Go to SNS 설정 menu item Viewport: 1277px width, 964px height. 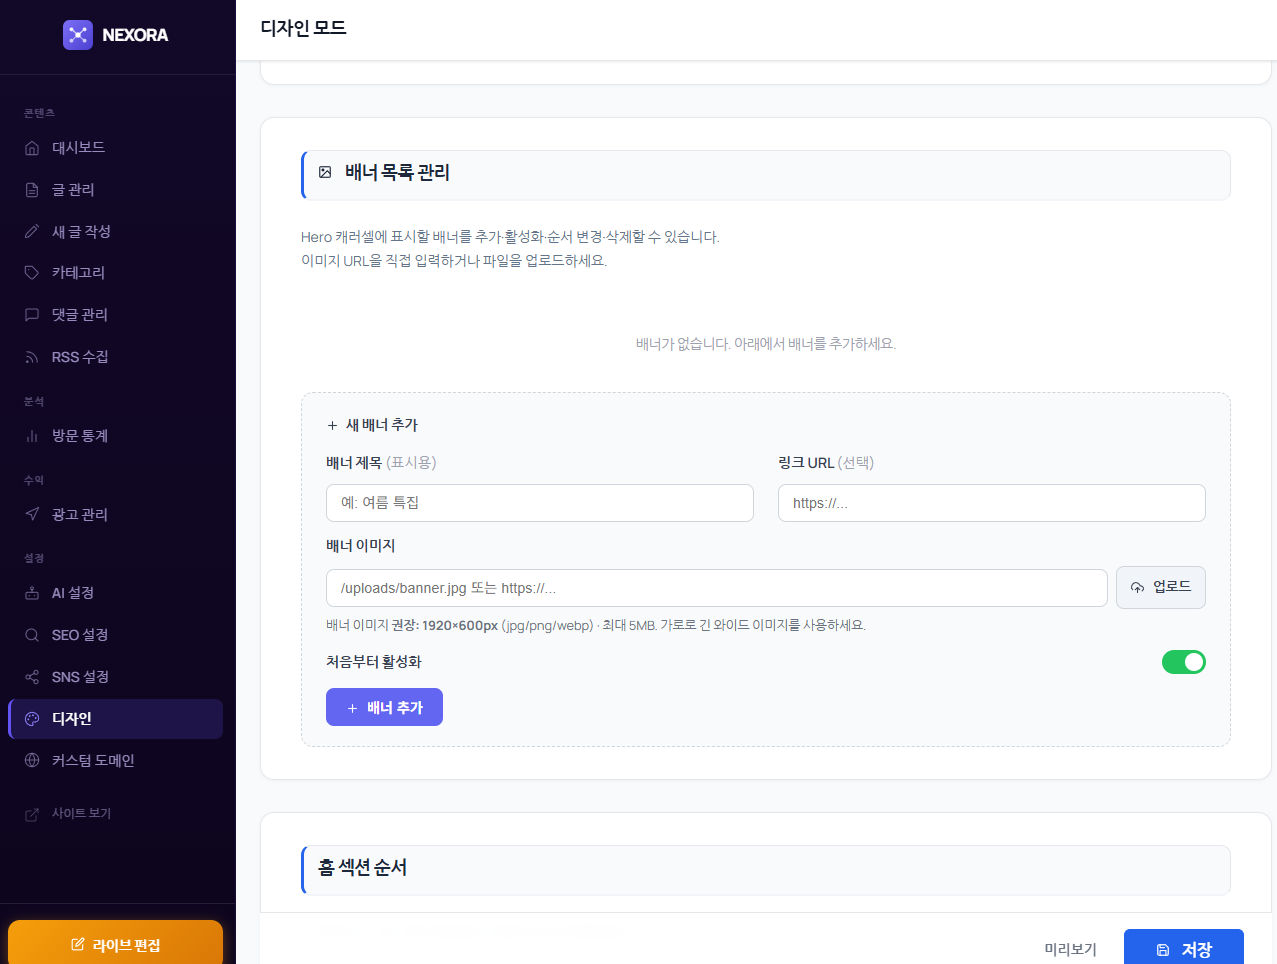80,677
